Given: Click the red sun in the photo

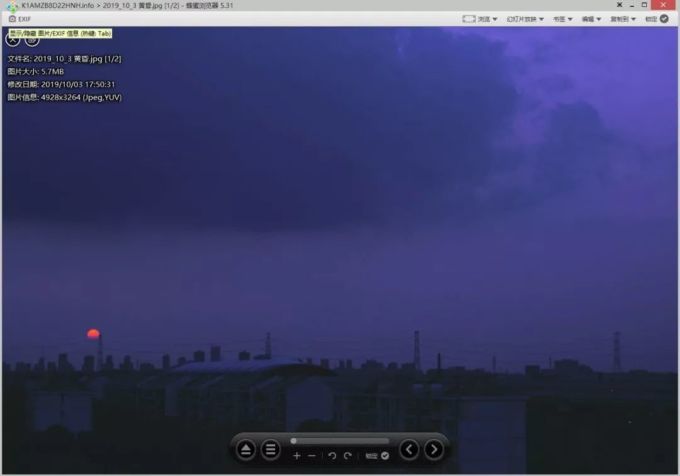Looking at the screenshot, I should tap(93, 334).
